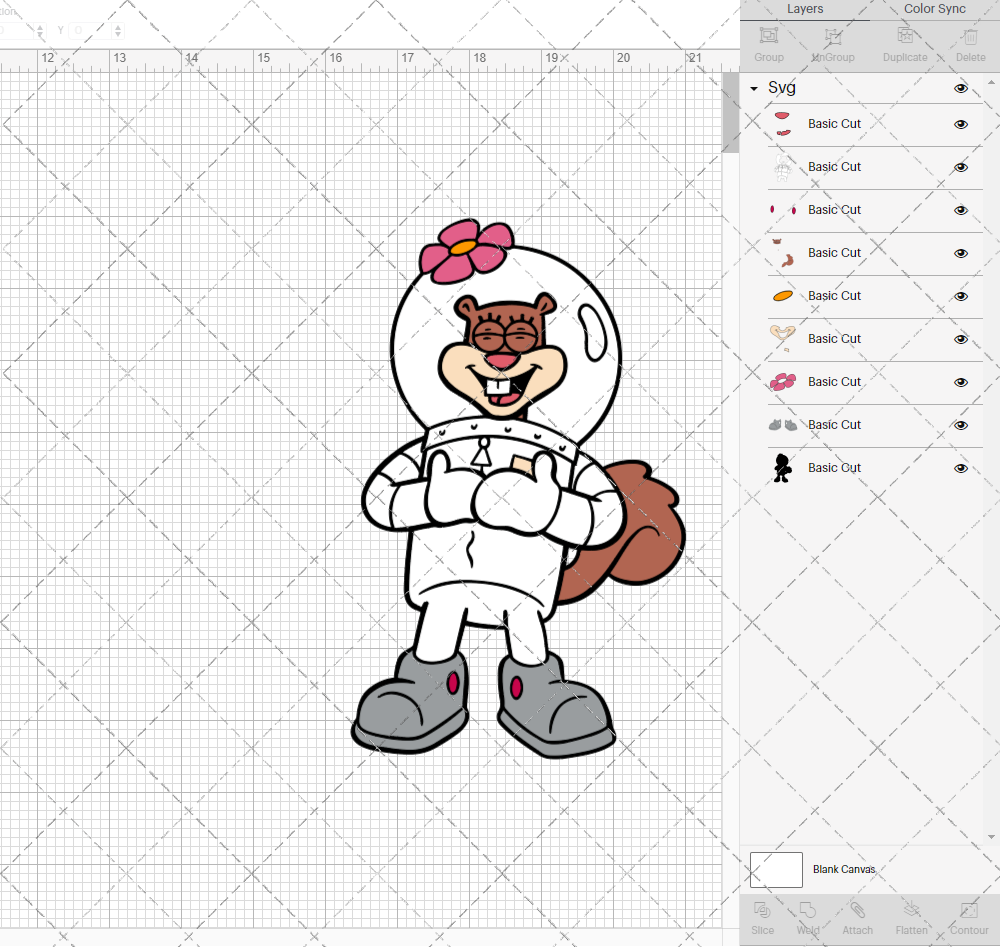
Task: Hide the white suit Basic Cut layer
Action: click(x=960, y=167)
